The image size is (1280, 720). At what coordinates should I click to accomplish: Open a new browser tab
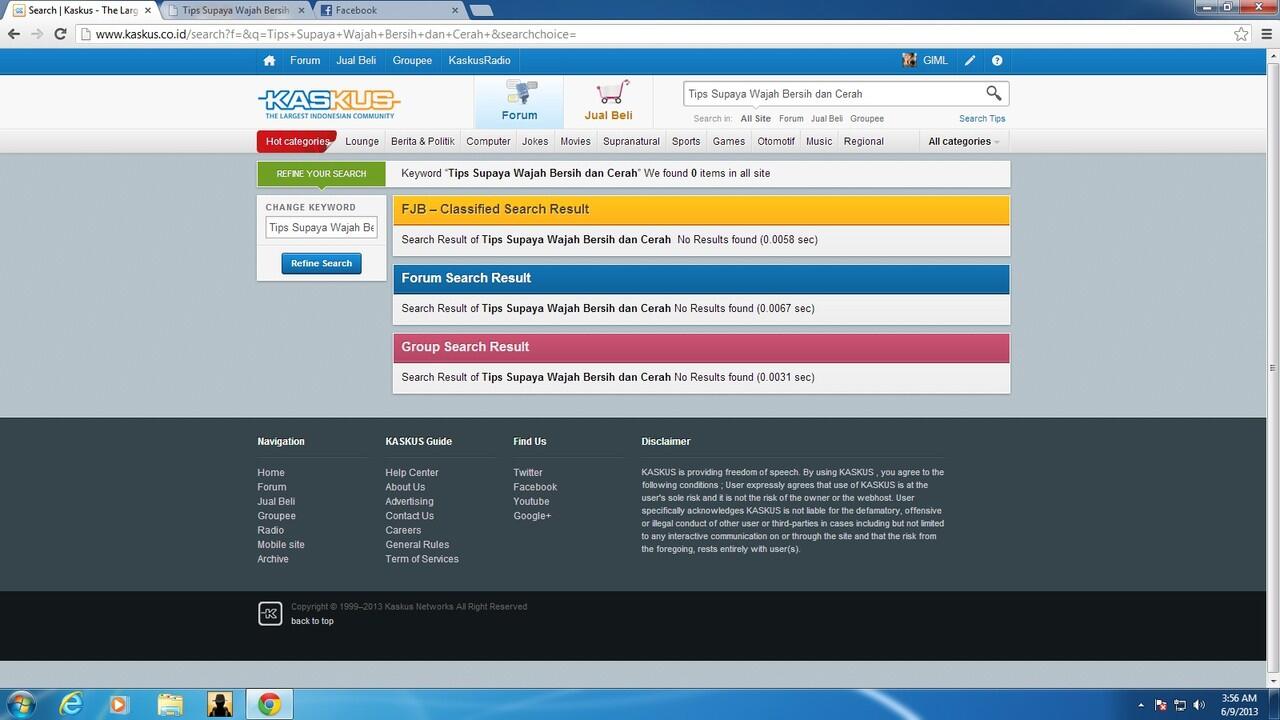[x=481, y=10]
